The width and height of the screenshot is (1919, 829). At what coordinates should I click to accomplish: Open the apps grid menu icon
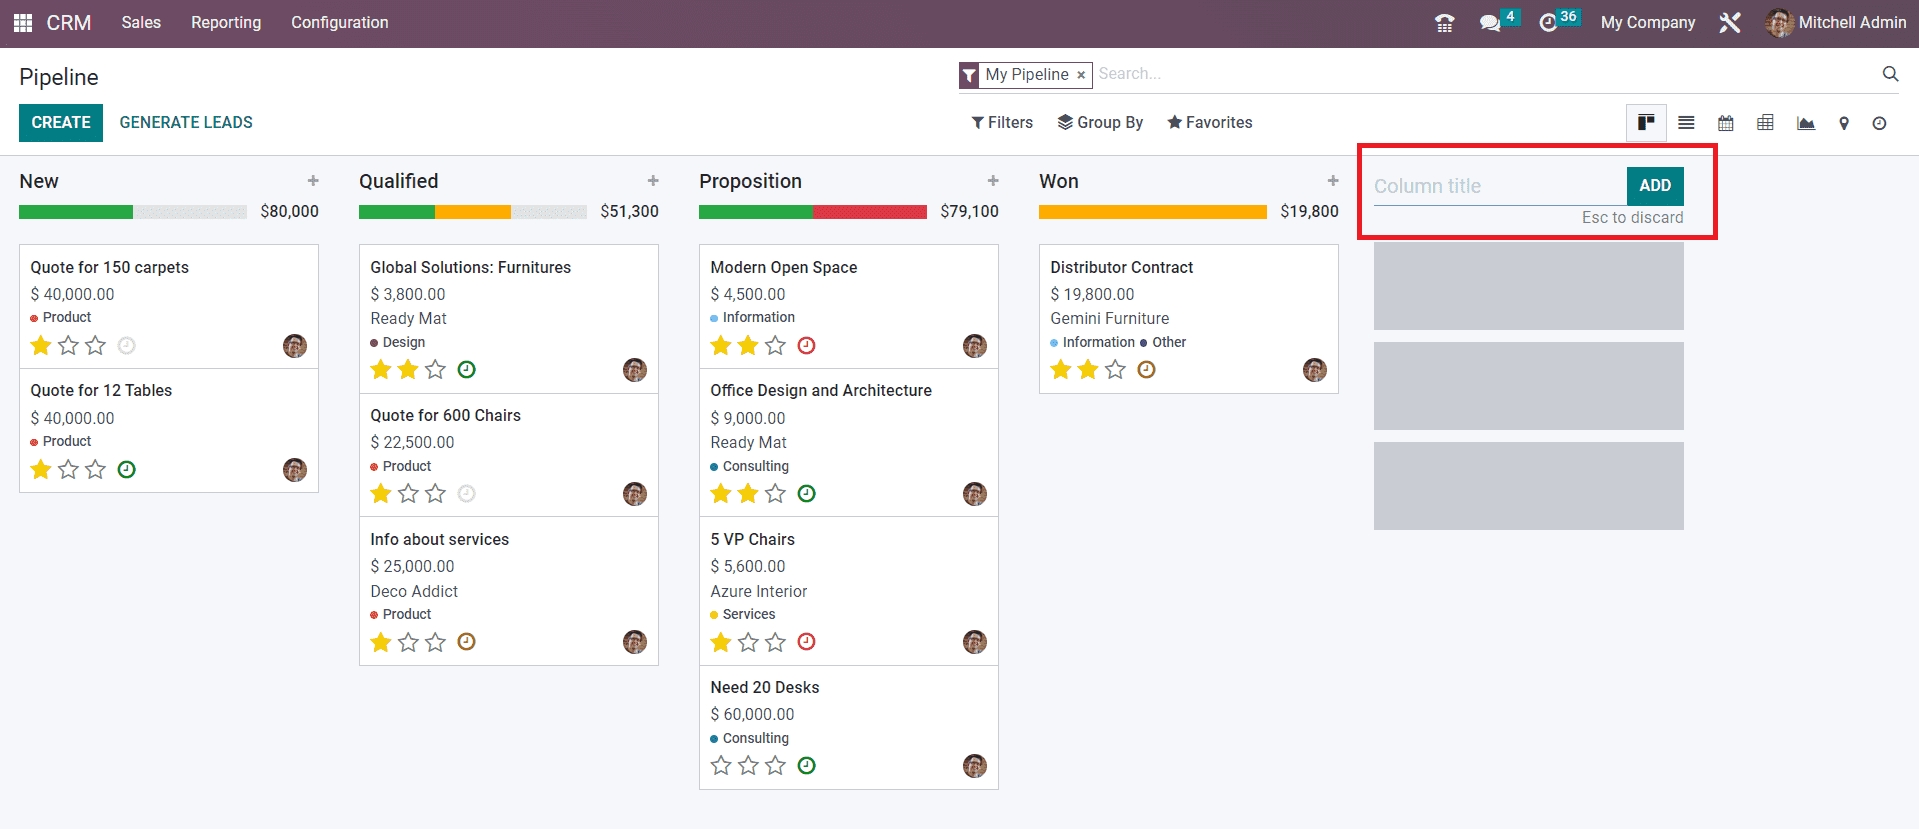coord(22,22)
